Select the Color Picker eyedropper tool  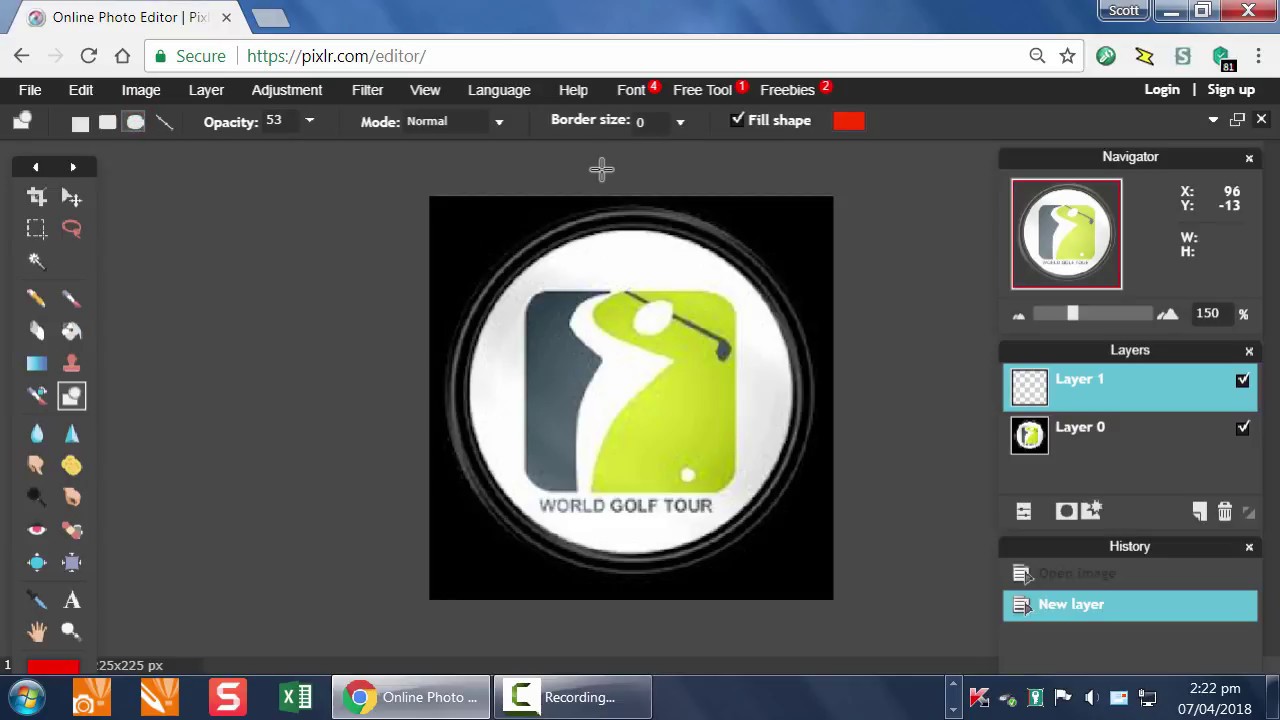[x=36, y=600]
